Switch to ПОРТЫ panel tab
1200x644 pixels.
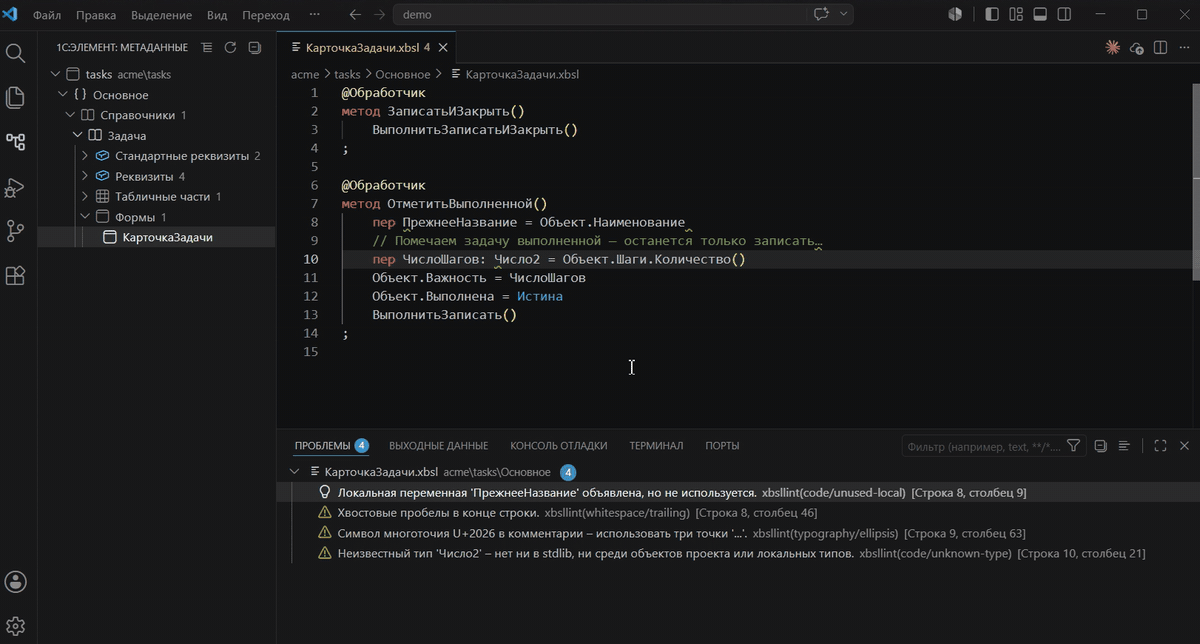(x=722, y=445)
